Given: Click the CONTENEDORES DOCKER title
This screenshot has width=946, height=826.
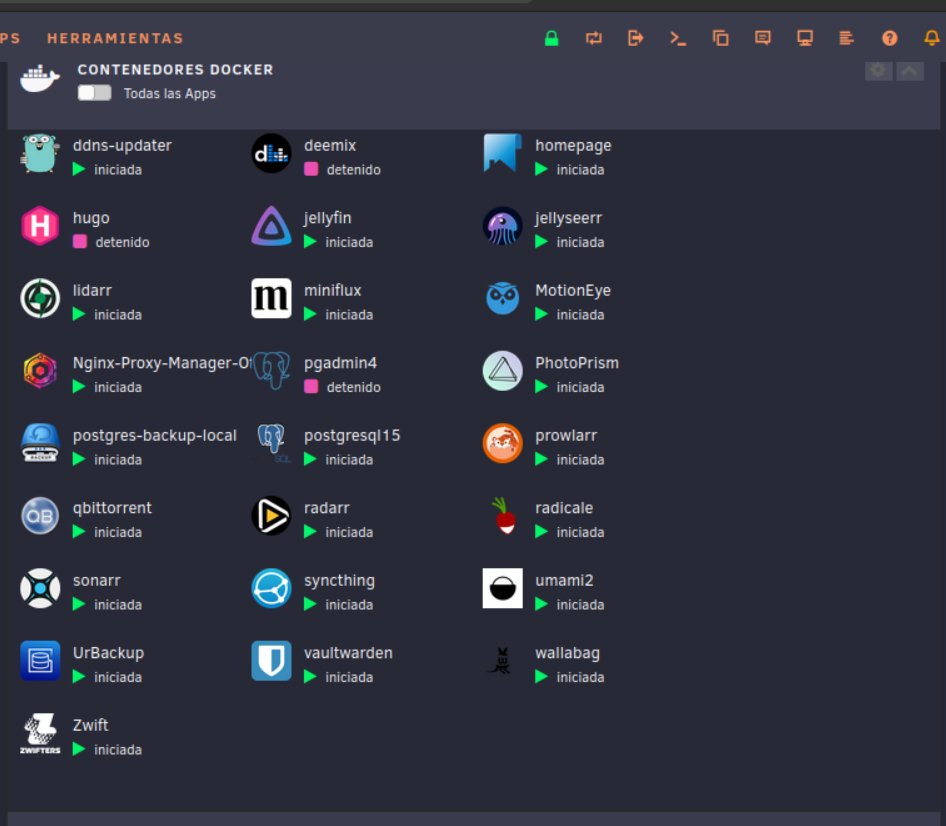Looking at the screenshot, I should point(175,69).
